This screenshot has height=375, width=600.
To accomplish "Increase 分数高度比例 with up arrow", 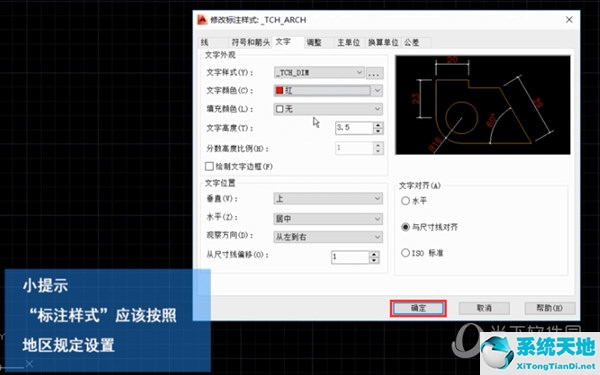I will tap(378, 145).
